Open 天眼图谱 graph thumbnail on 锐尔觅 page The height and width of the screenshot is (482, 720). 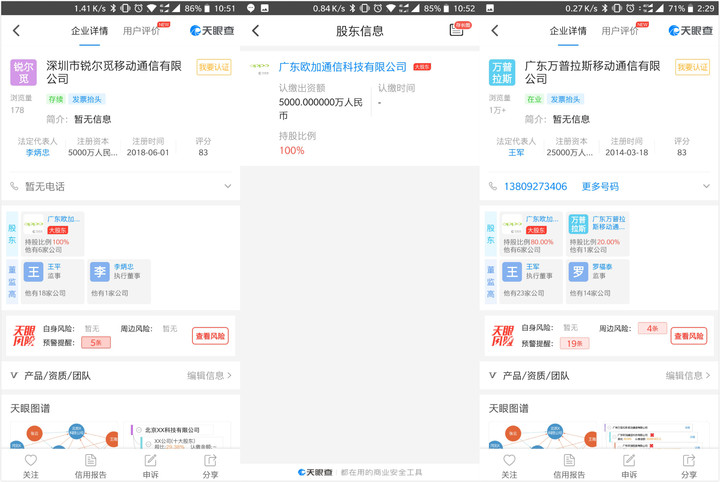pyautogui.click(x=64, y=435)
